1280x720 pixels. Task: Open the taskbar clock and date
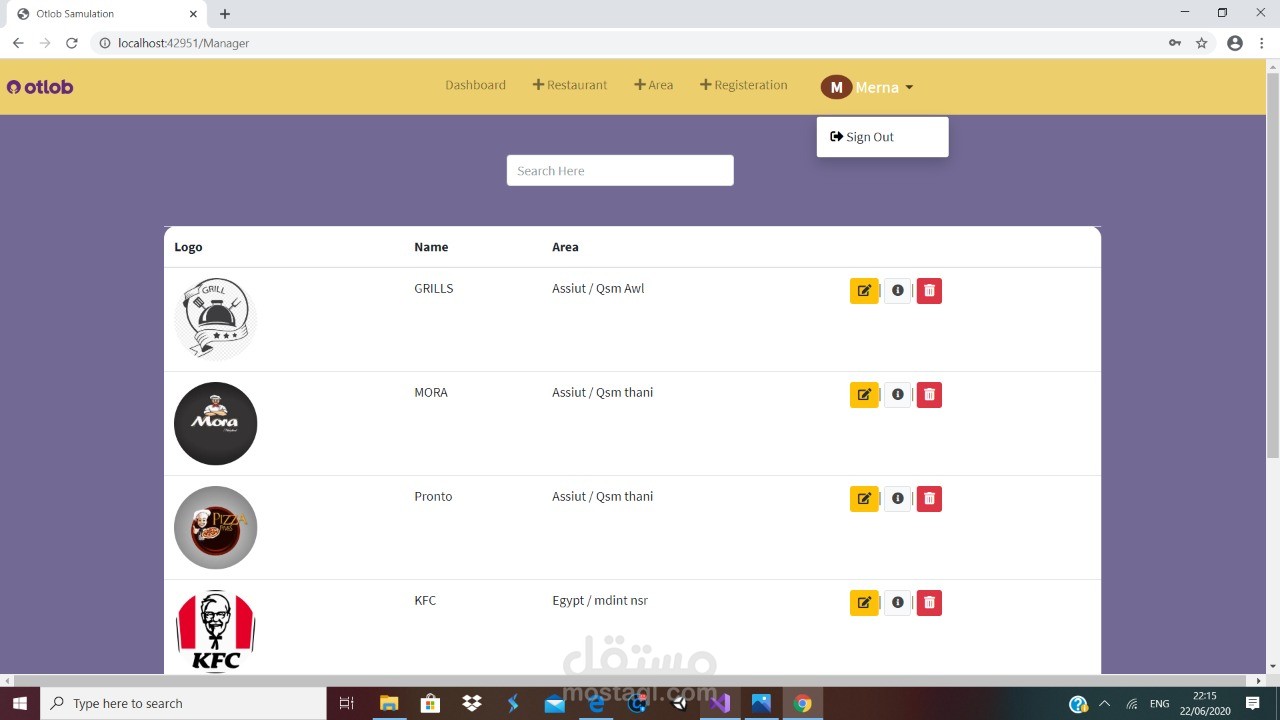pos(1205,703)
